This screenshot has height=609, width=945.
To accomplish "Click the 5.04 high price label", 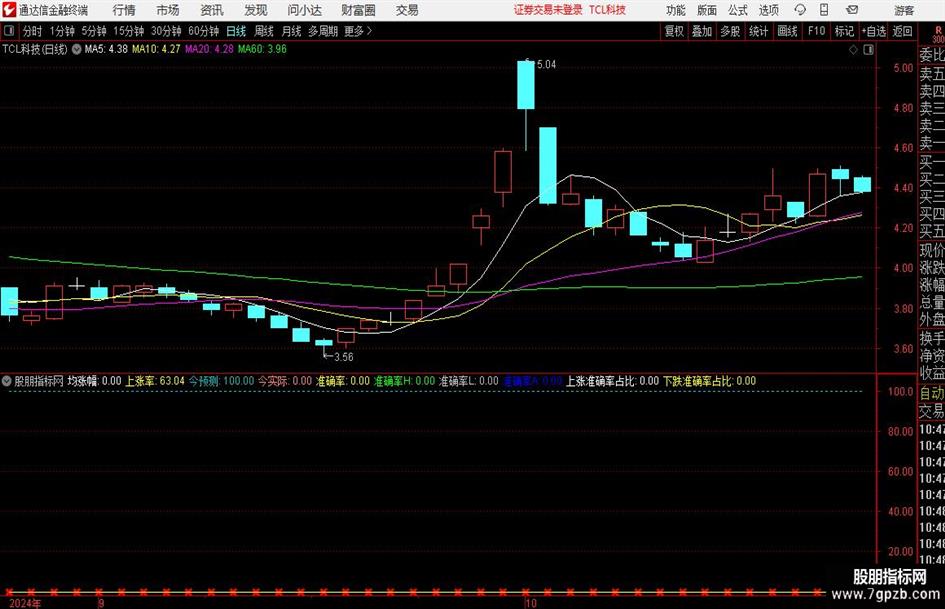I will click(546, 65).
